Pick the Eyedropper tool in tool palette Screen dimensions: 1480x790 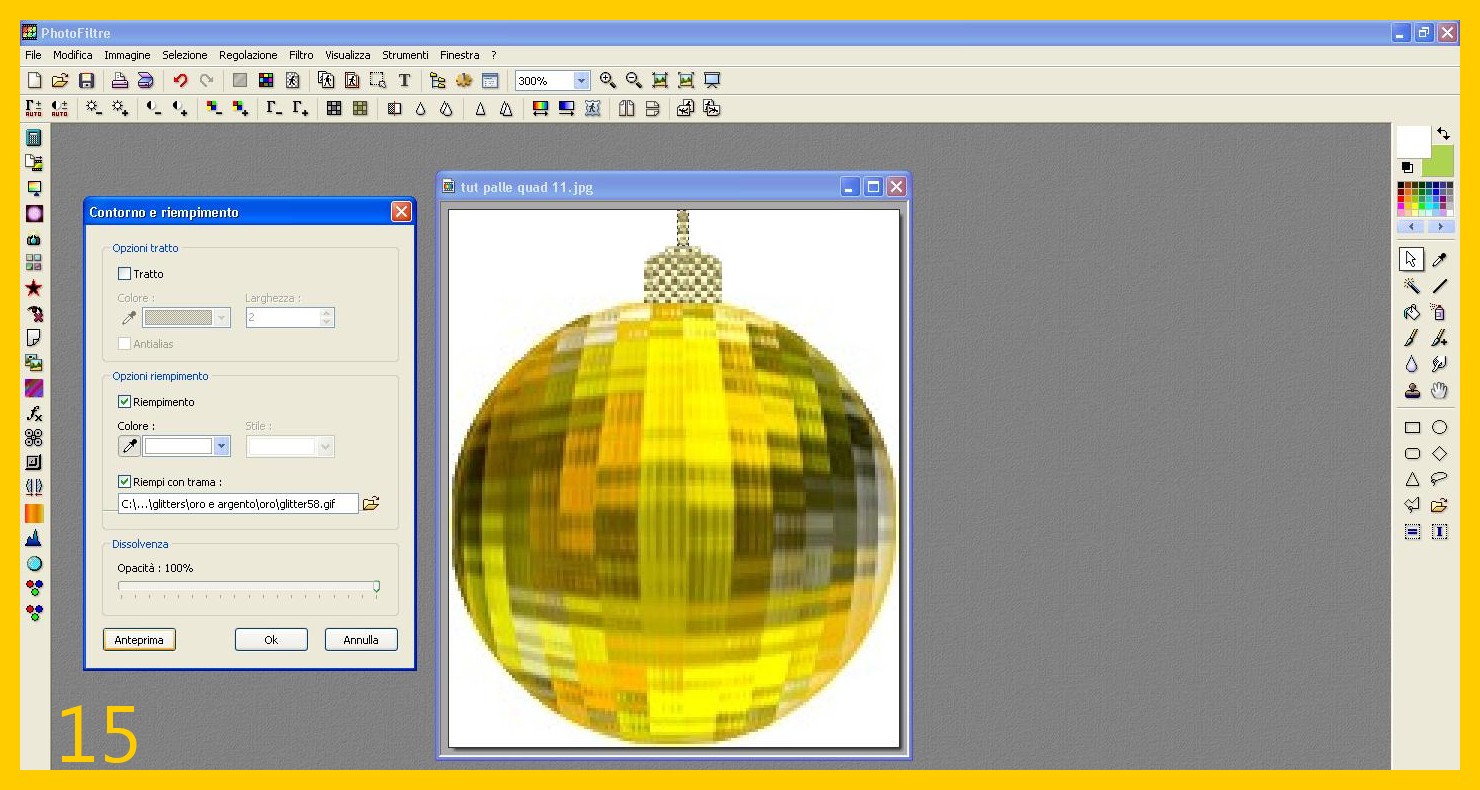pos(1440,260)
